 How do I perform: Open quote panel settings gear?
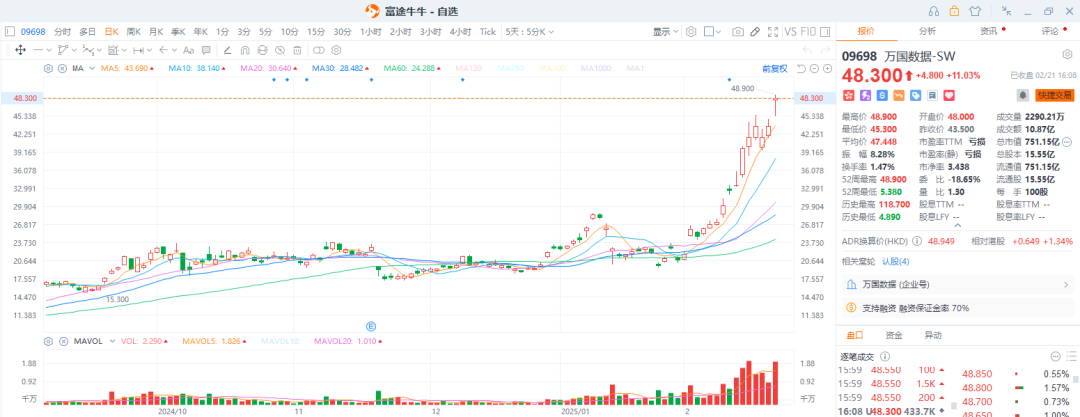(x=1067, y=54)
